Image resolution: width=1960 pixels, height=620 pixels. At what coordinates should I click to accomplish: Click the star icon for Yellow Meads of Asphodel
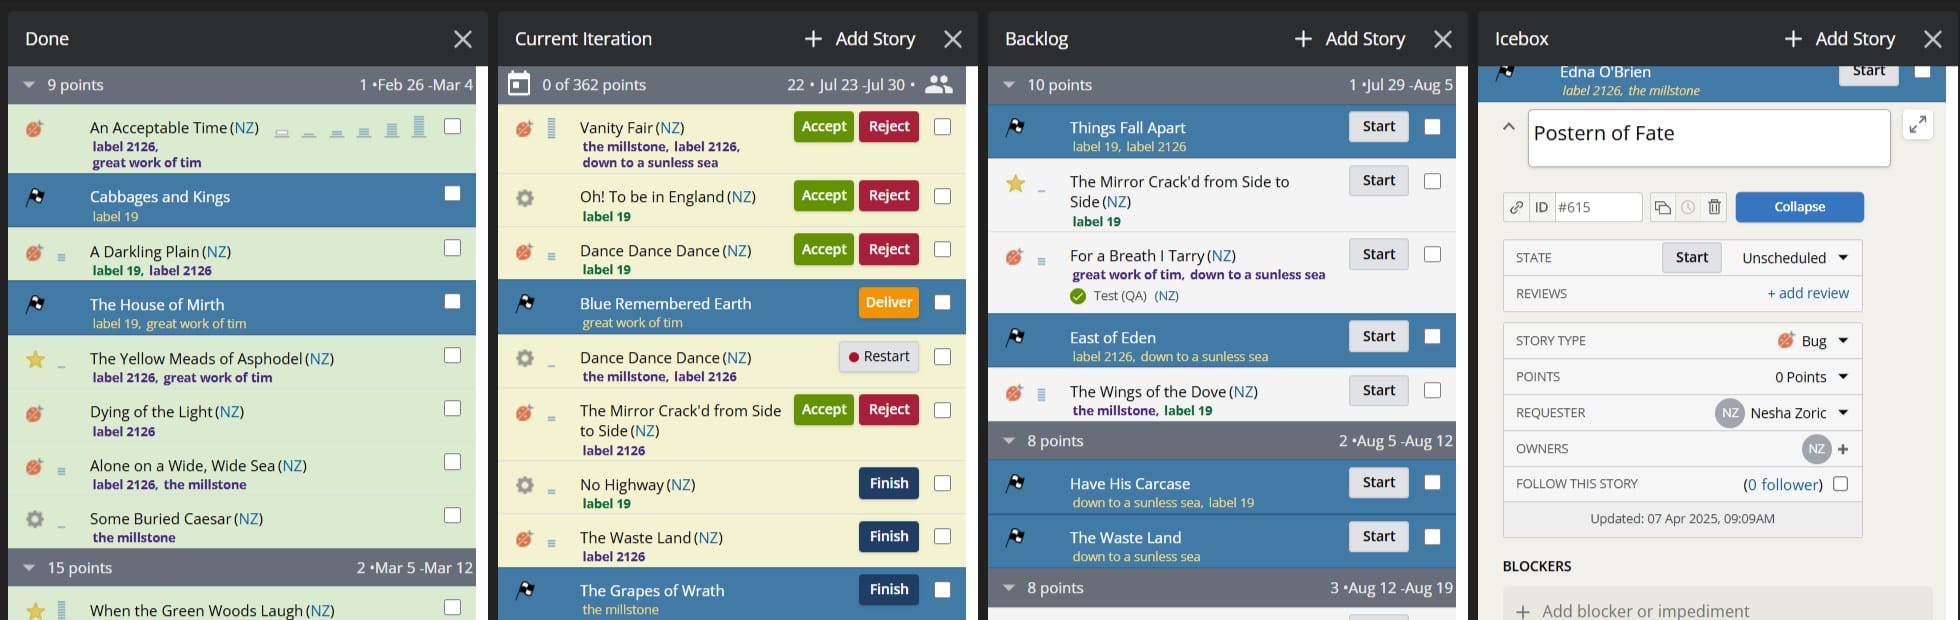[35, 359]
